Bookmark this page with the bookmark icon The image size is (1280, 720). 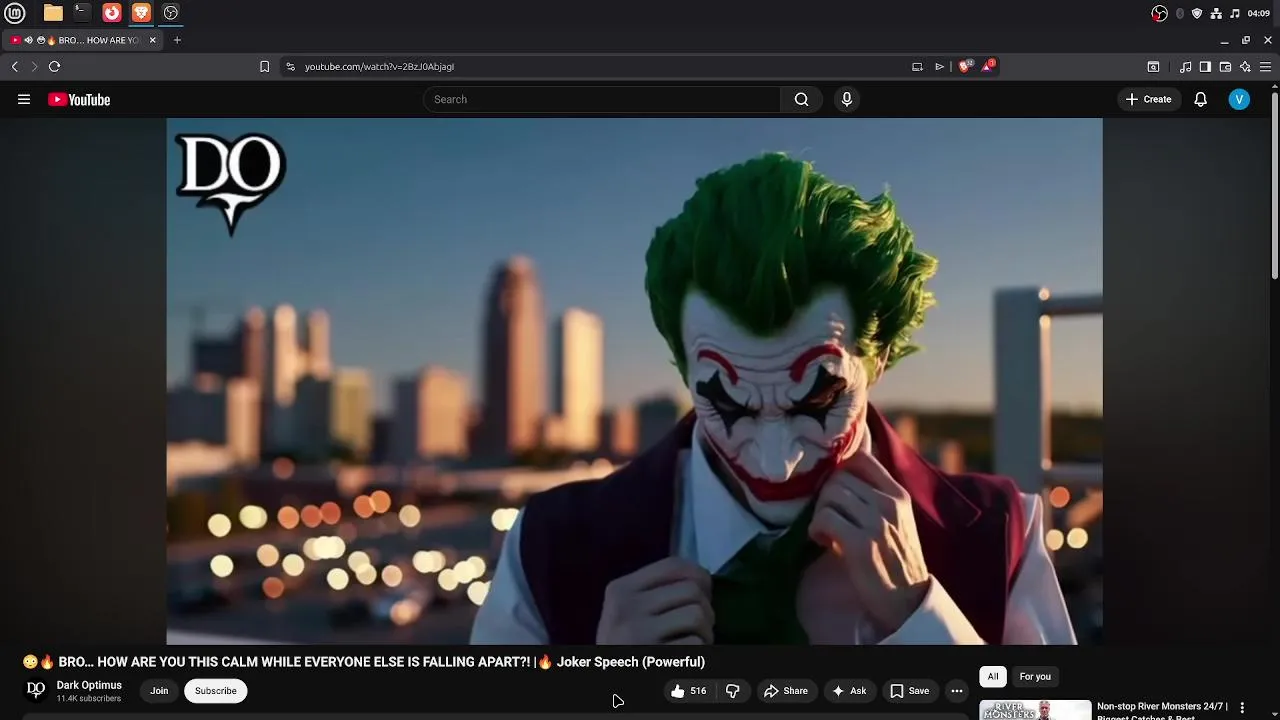pos(264,66)
